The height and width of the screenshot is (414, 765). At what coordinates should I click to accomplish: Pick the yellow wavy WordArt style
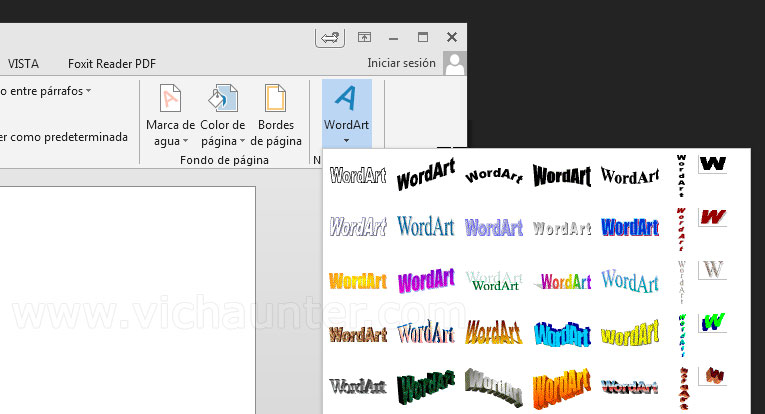pyautogui.click(x=630, y=334)
